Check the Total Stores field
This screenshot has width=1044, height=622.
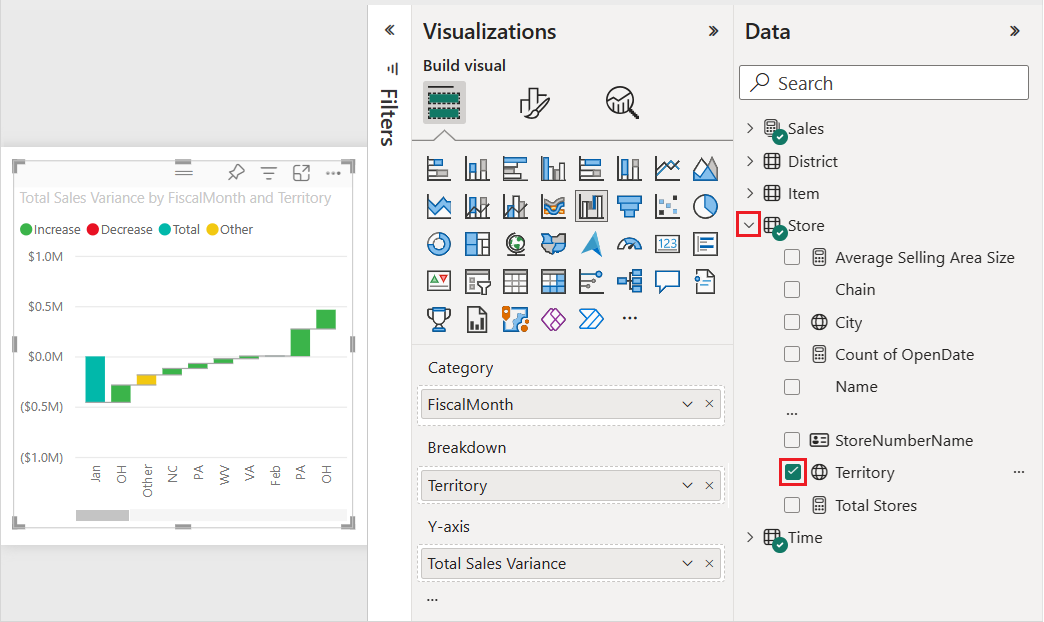pyautogui.click(x=792, y=505)
